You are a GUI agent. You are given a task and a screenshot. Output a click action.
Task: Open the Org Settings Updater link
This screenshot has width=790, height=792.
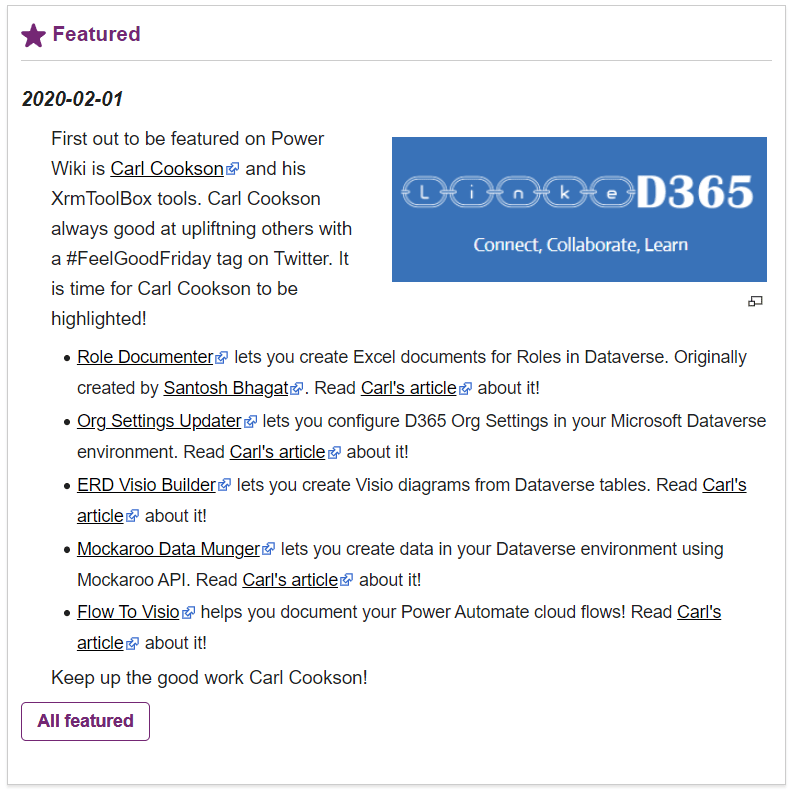coord(159,421)
